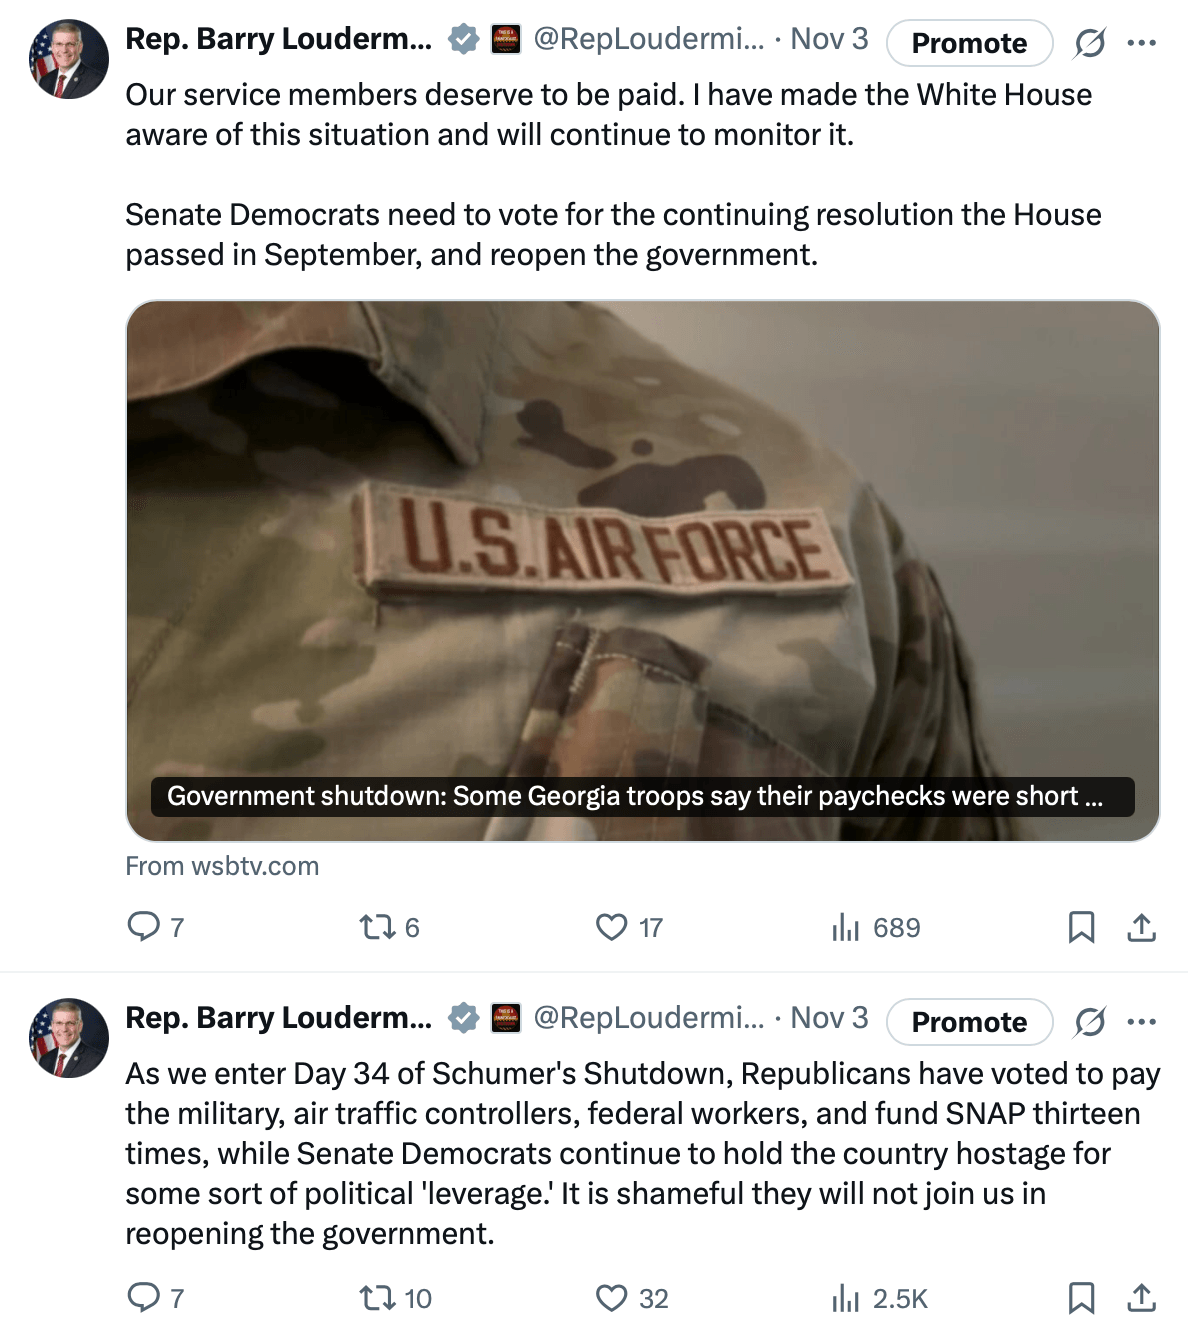Open more options menu on second tweet

coord(1141,1022)
